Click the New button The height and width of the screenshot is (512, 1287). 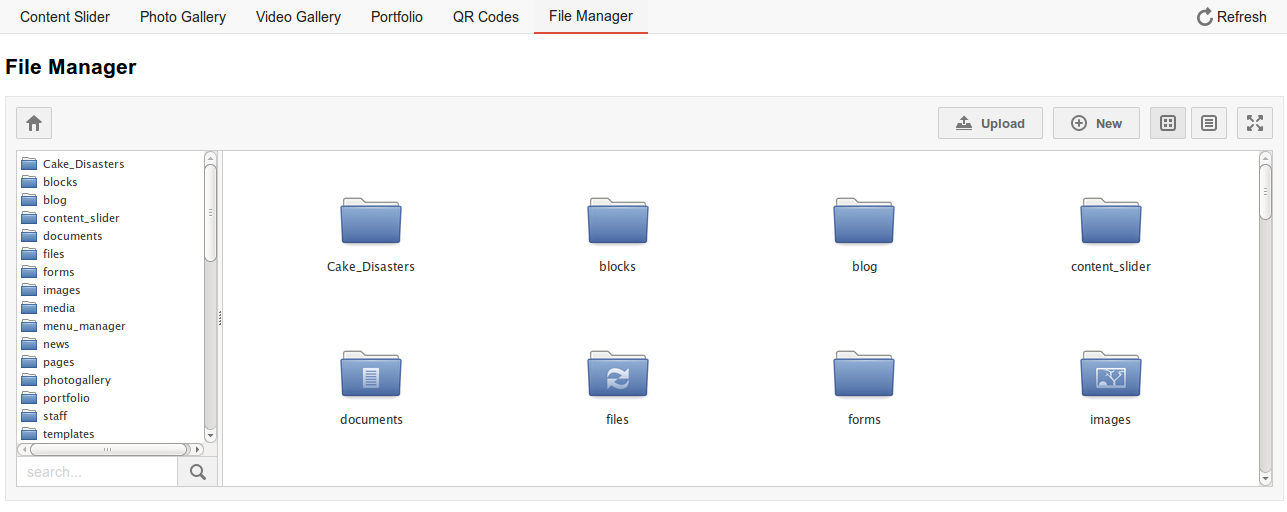point(1096,123)
